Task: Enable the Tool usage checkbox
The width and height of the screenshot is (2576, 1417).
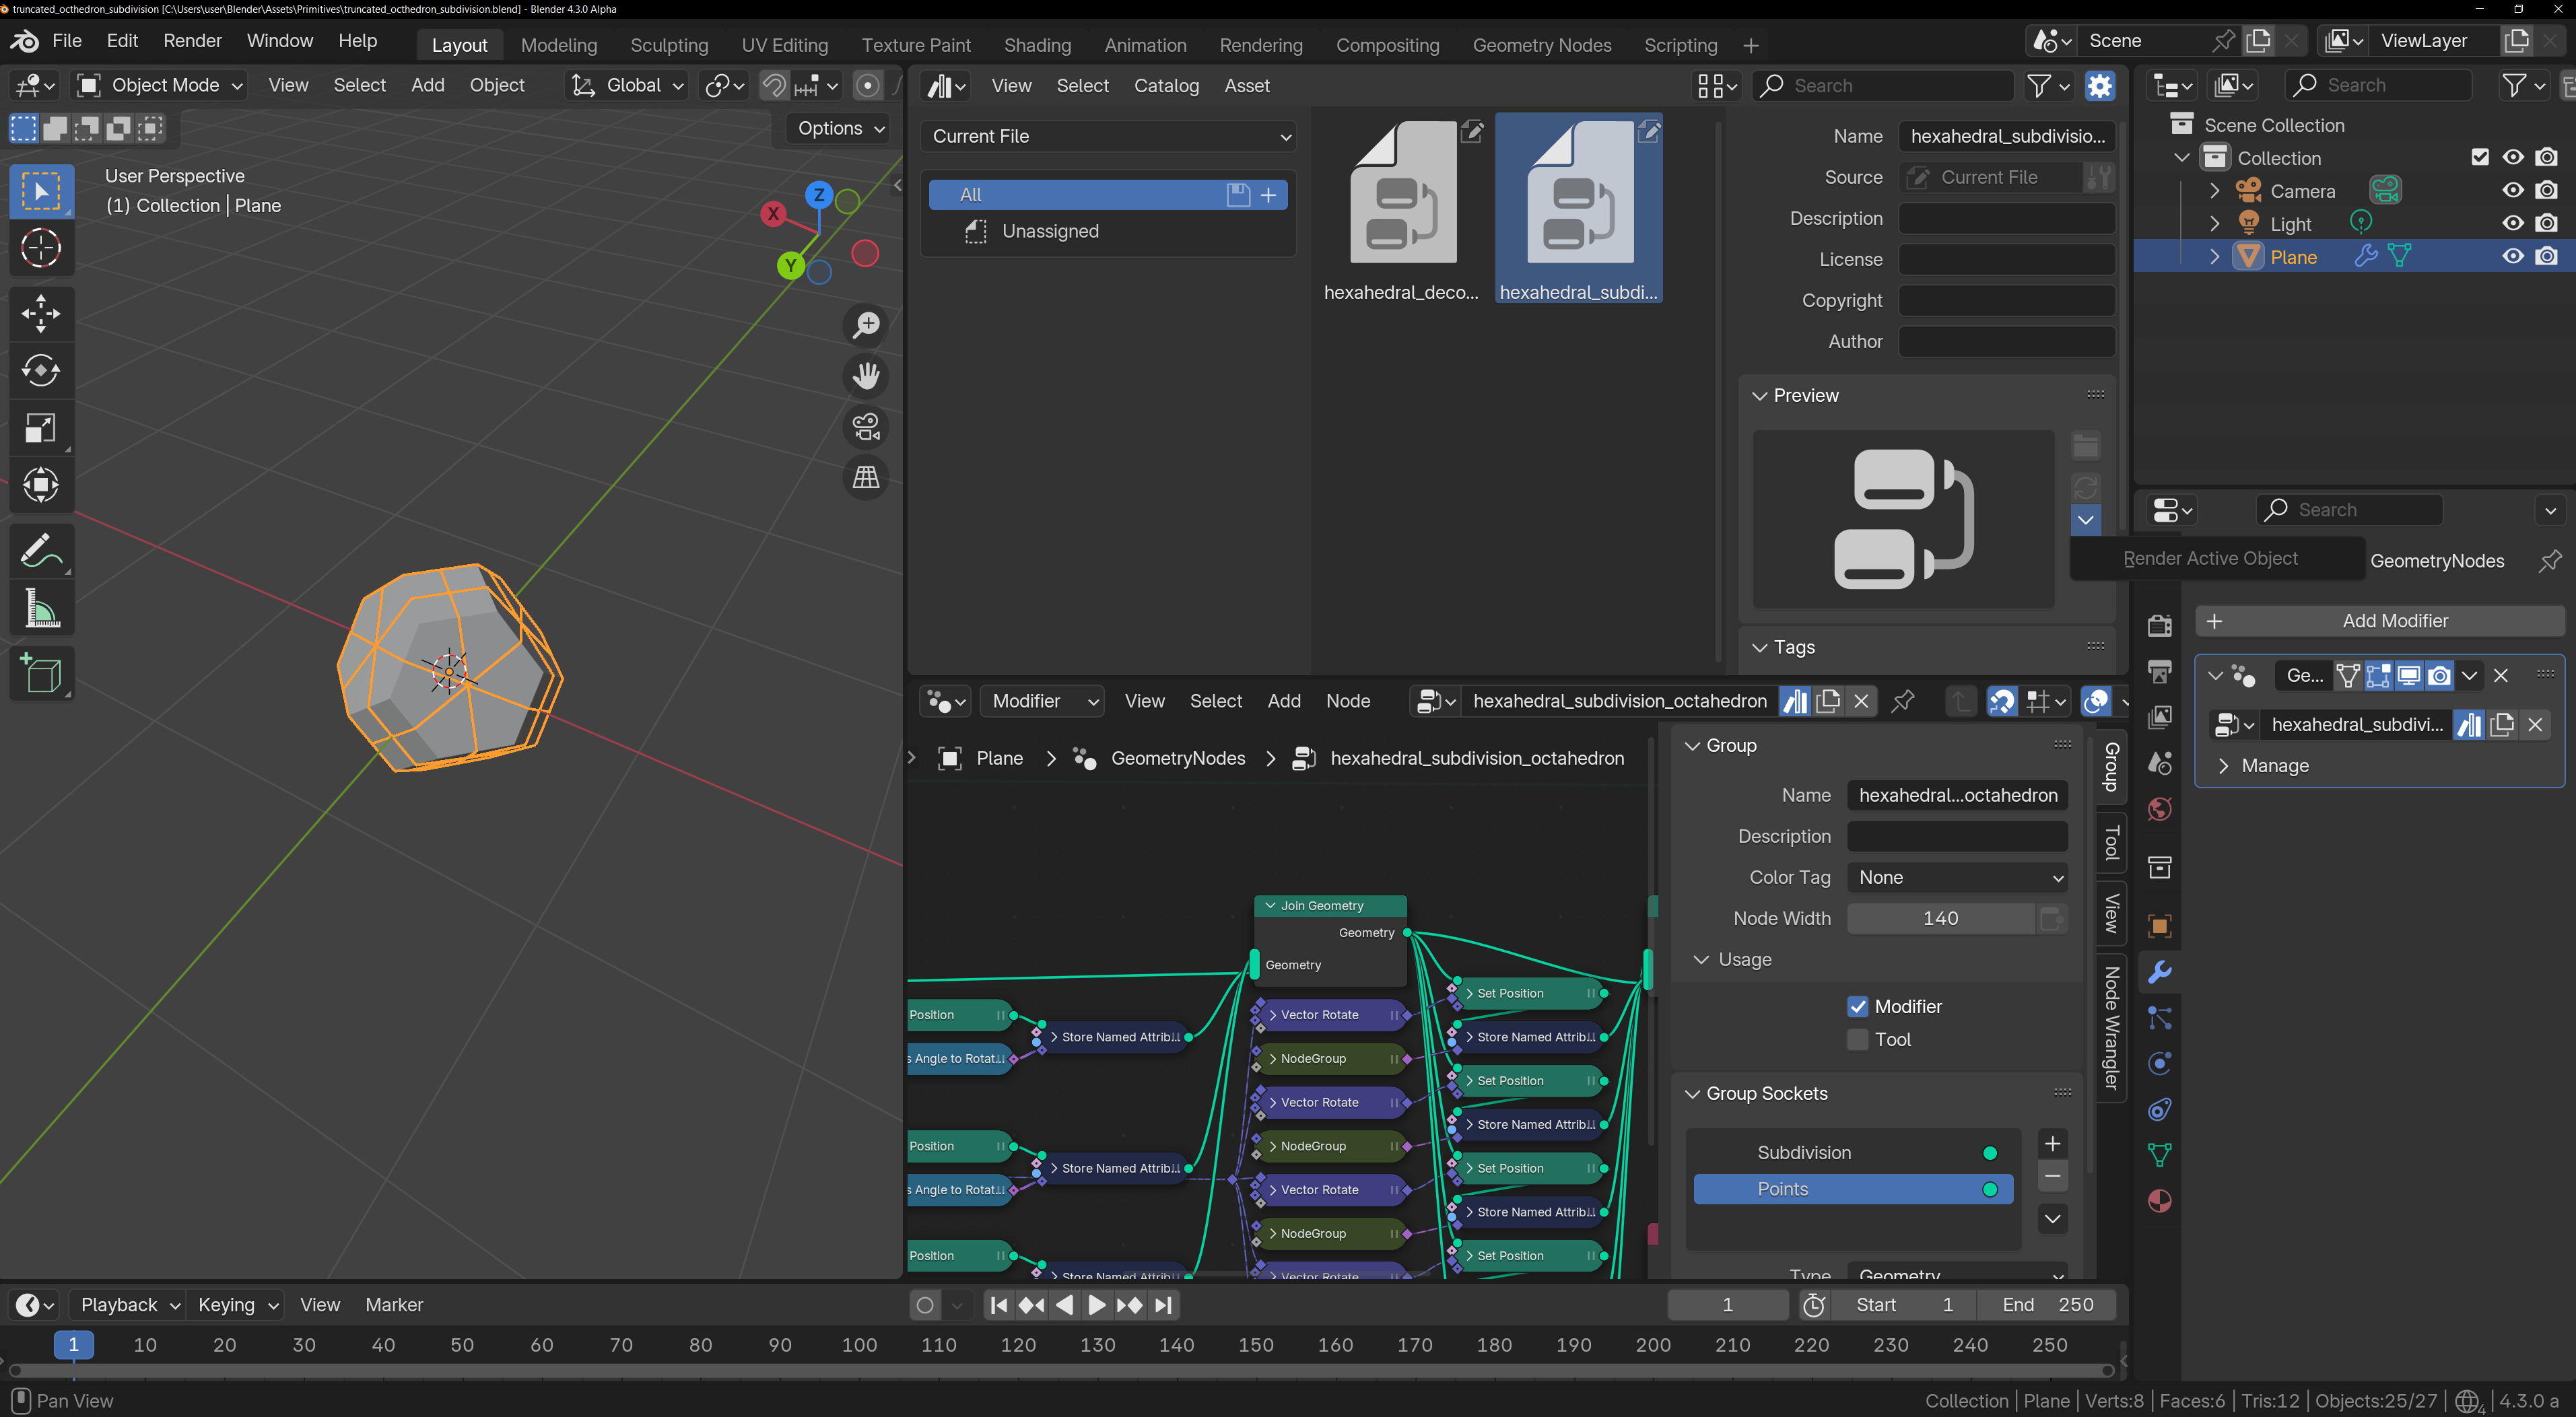Action: point(1858,1040)
